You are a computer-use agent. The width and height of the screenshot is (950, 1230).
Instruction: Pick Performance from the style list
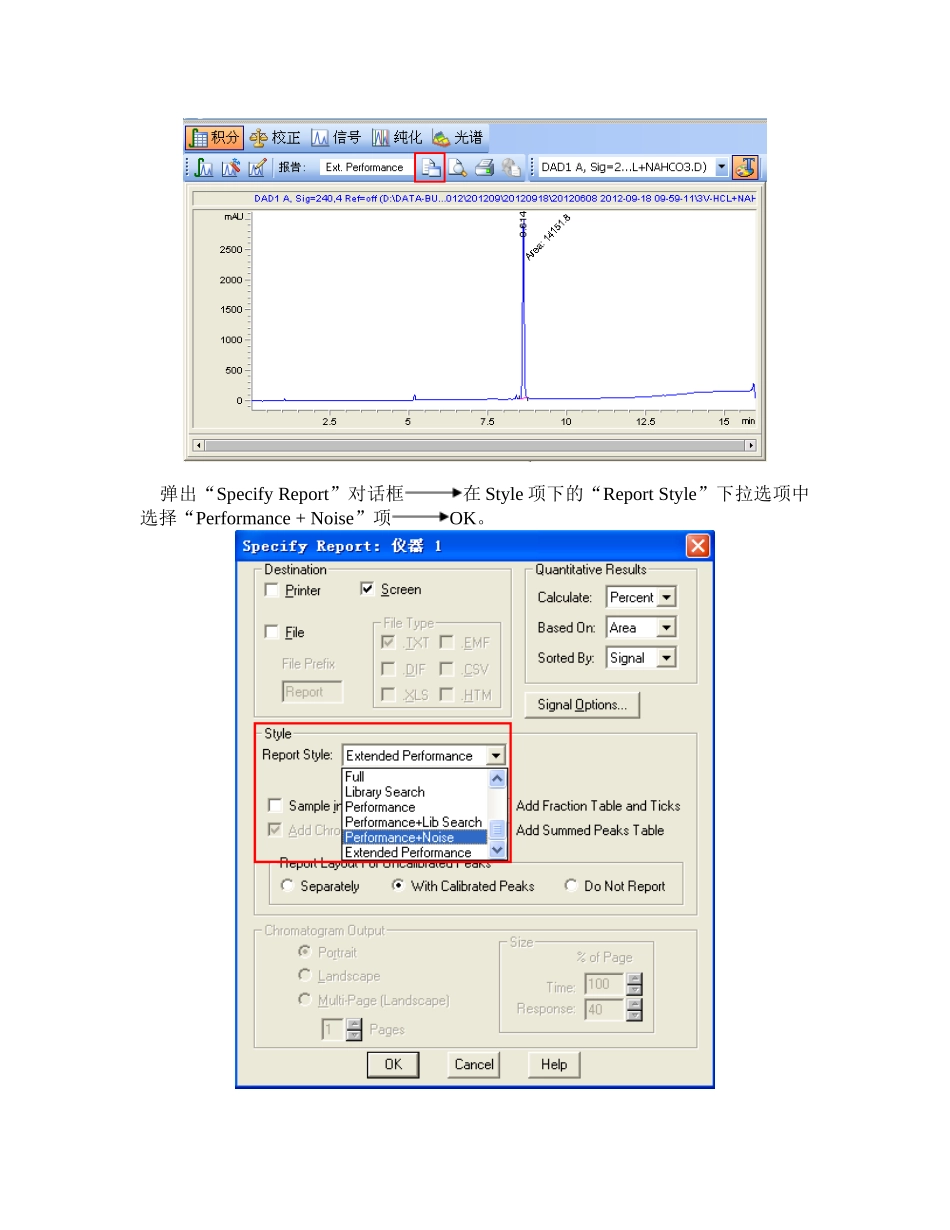tap(415, 806)
